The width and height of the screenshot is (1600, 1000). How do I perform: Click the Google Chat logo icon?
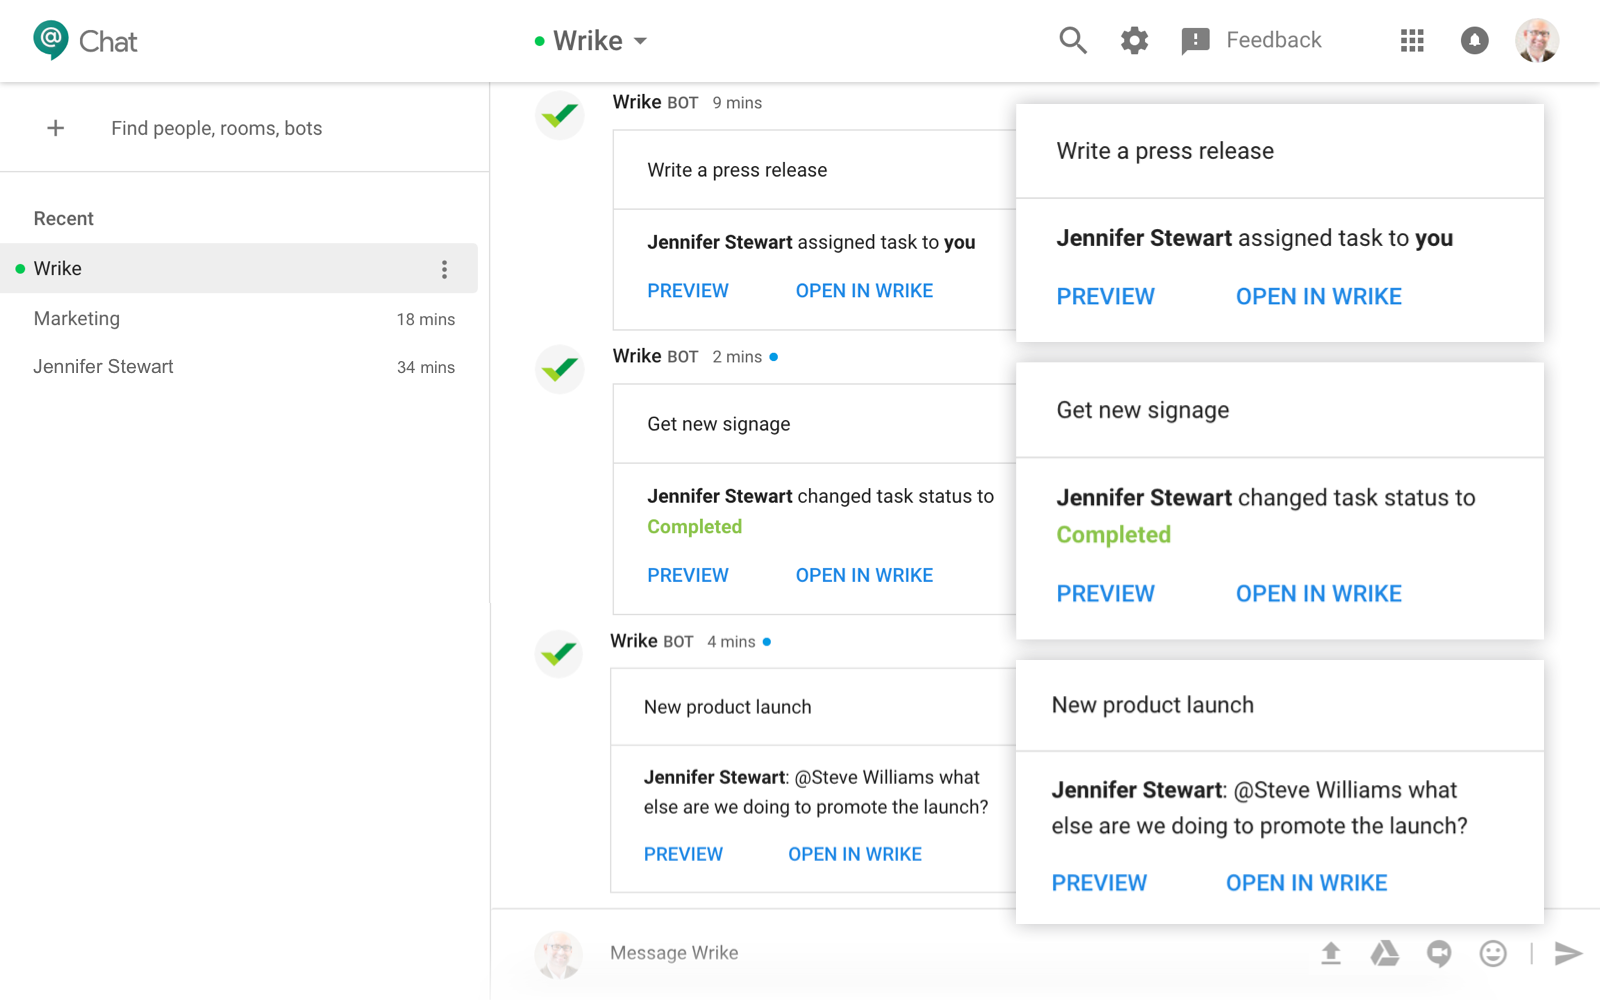pyautogui.click(x=51, y=40)
